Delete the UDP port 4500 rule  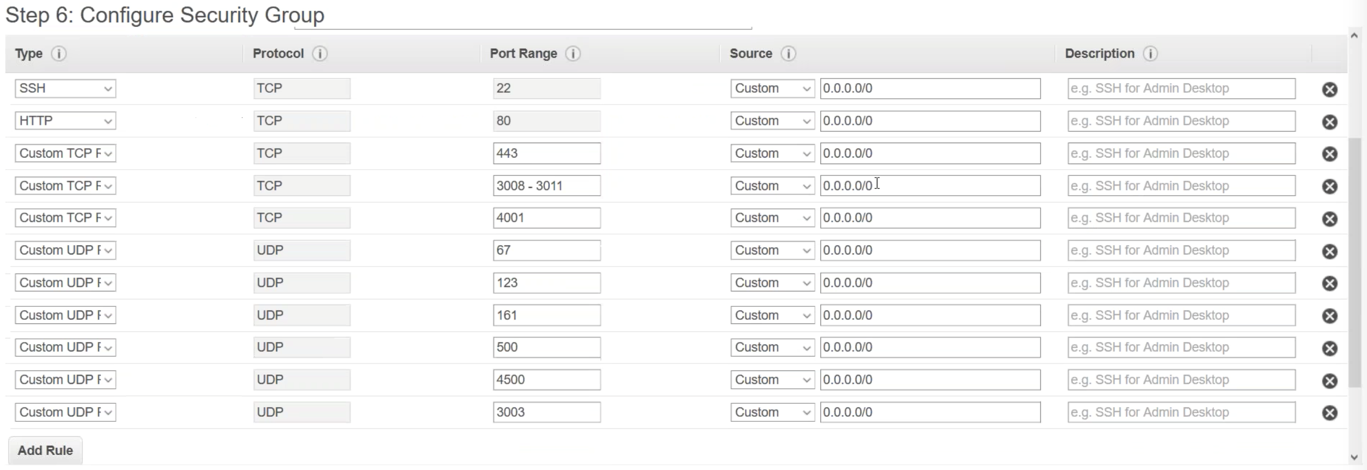click(1330, 381)
